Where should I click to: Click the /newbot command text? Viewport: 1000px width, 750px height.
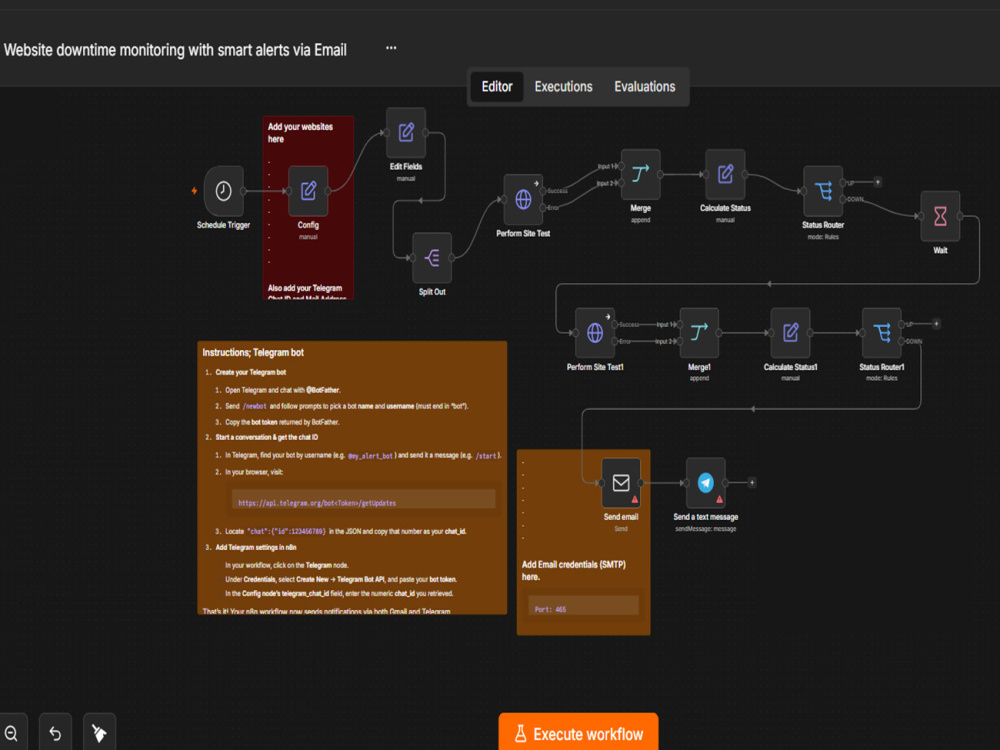[254, 406]
